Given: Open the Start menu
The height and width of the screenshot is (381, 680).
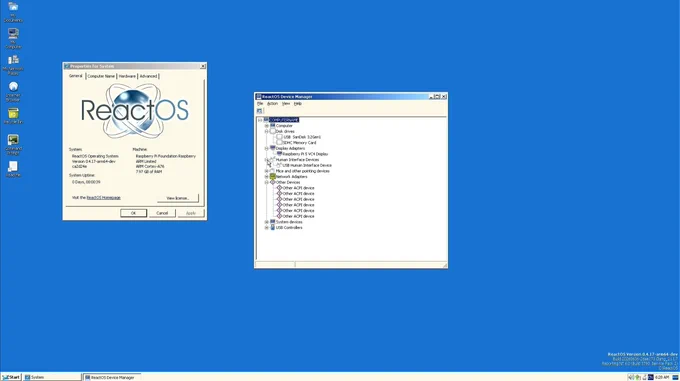Looking at the screenshot, I should (x=11, y=377).
